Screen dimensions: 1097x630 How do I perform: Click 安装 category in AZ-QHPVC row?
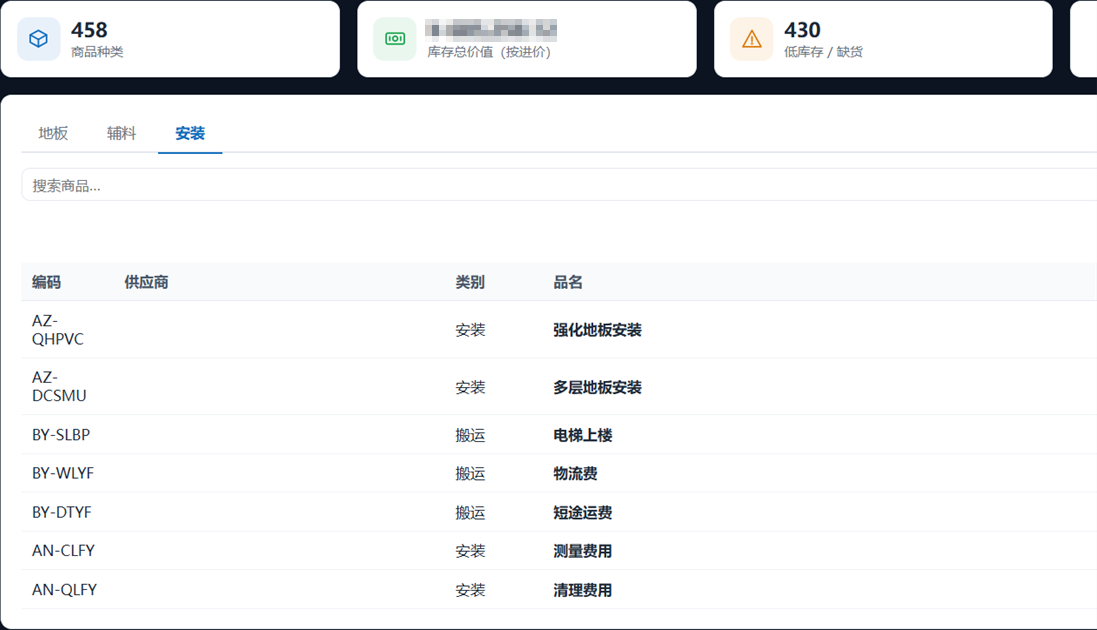[x=470, y=330]
